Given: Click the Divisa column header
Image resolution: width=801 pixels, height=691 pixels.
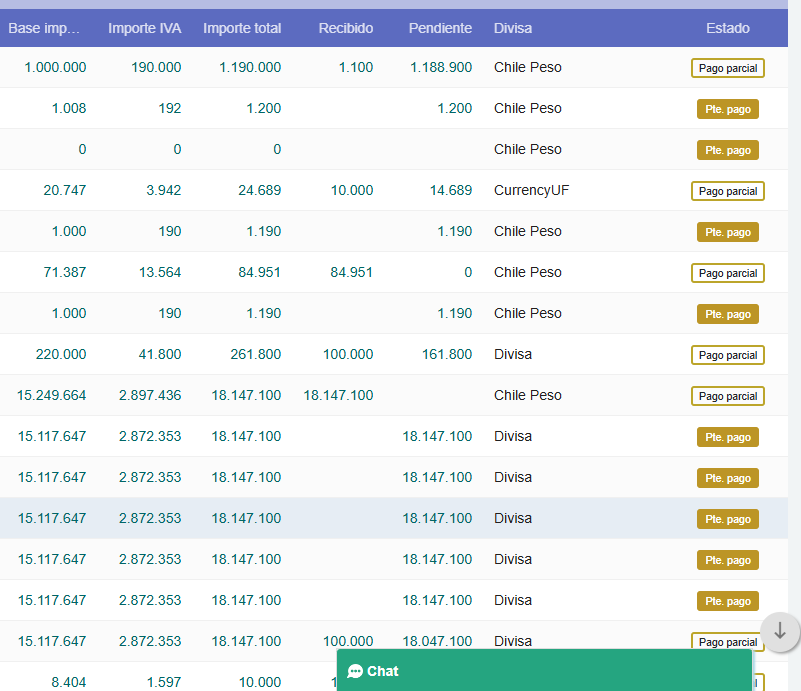Looking at the screenshot, I should [x=513, y=28].
